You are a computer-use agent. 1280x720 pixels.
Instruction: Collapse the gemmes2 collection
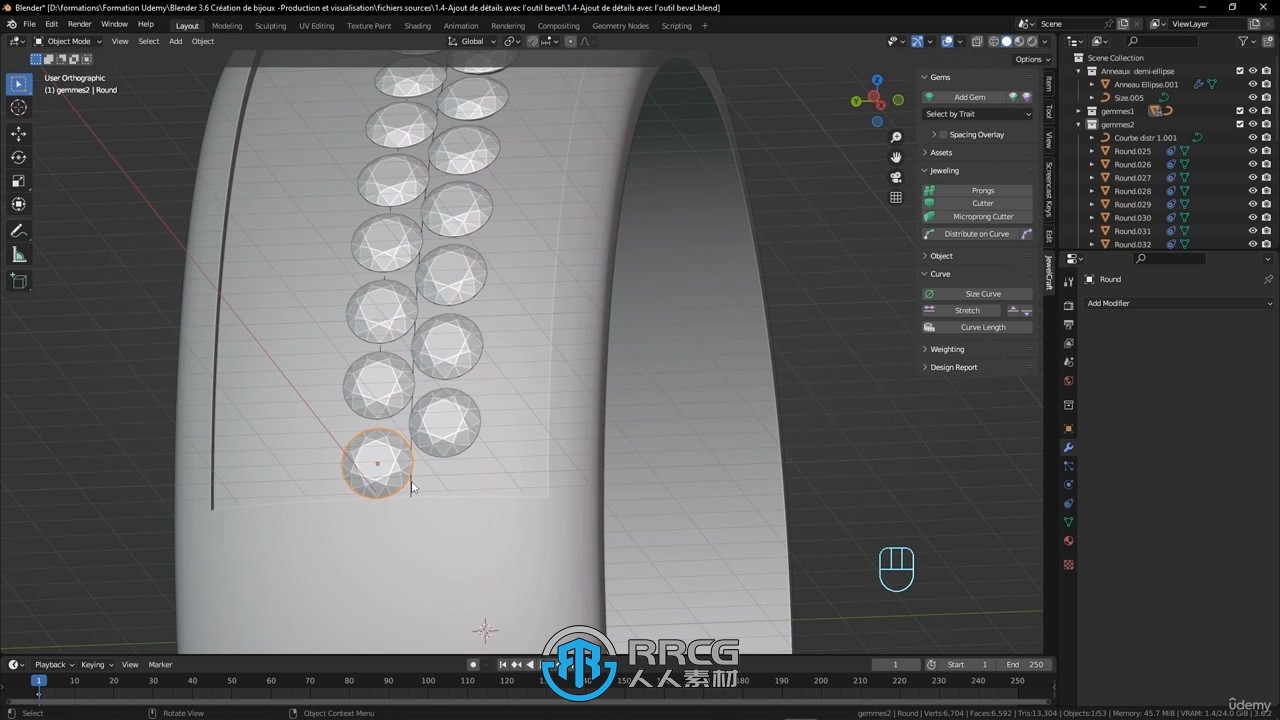(1079, 124)
